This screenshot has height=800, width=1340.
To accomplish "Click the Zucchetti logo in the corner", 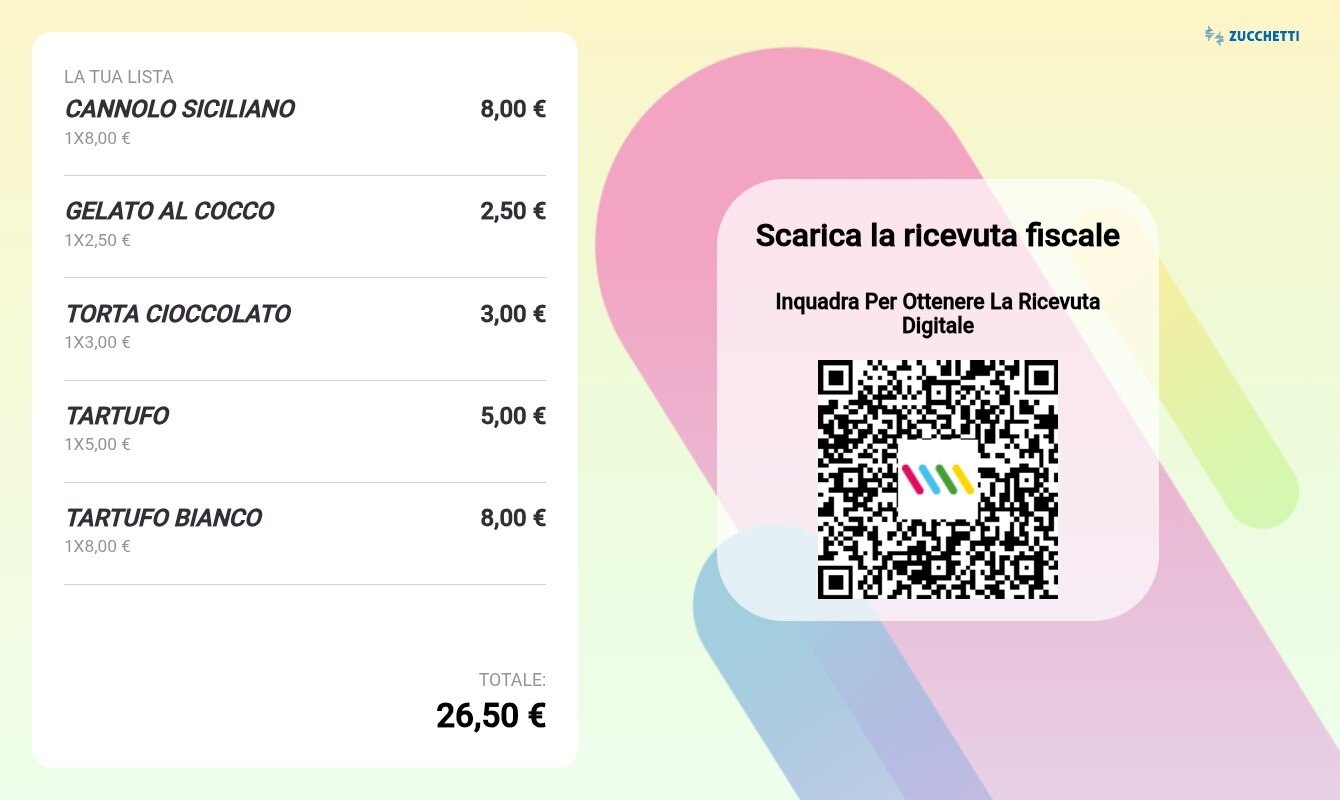I will (x=1252, y=36).
